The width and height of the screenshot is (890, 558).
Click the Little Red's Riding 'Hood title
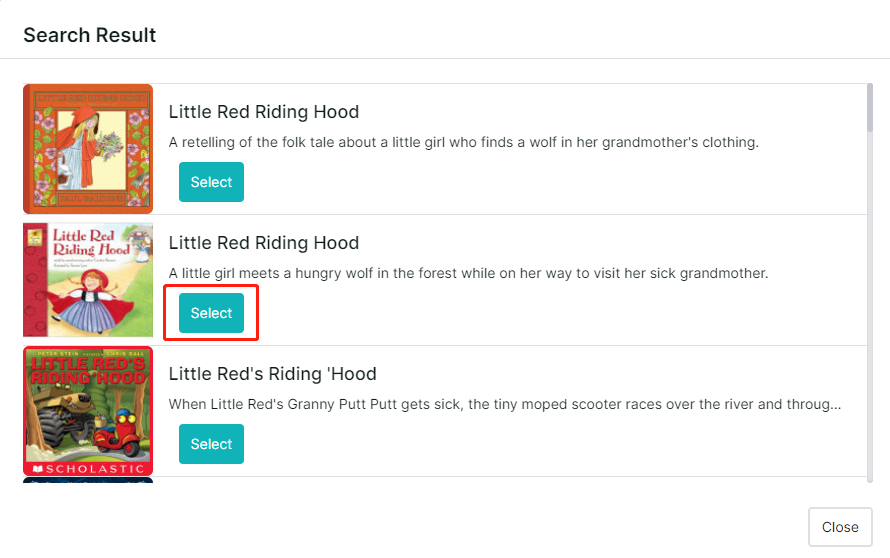point(272,374)
